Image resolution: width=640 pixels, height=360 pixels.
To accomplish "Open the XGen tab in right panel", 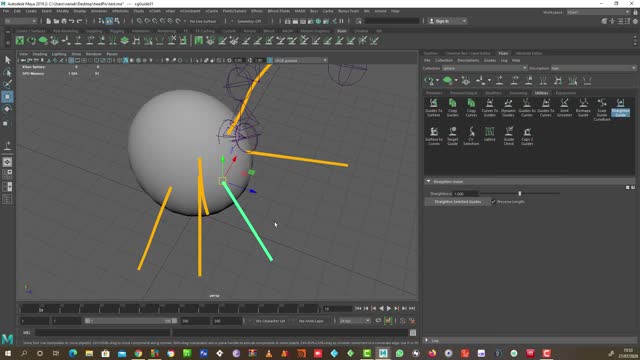I will point(503,53).
